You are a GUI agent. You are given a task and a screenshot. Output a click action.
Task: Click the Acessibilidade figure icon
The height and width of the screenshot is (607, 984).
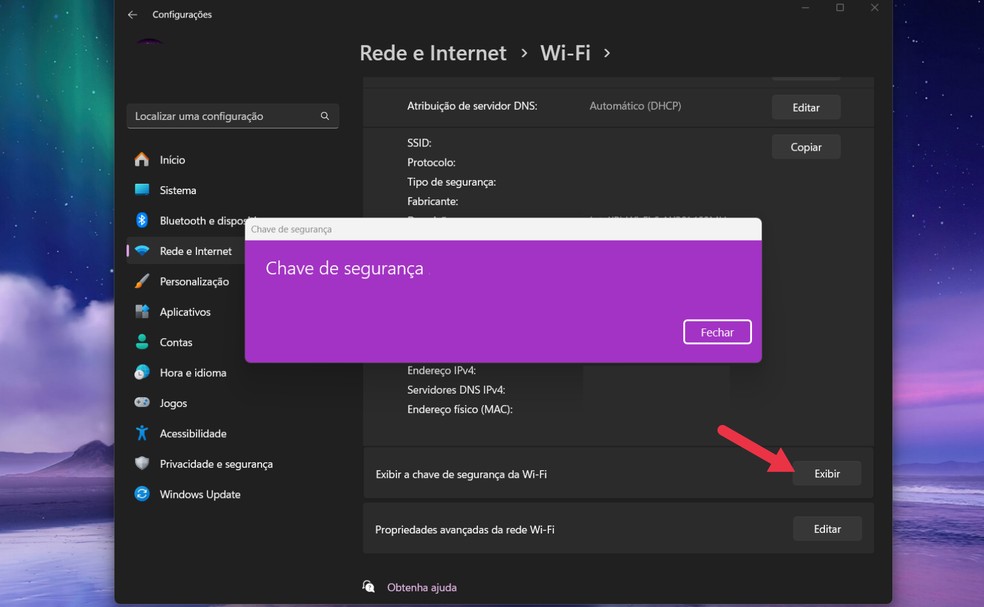(x=142, y=433)
